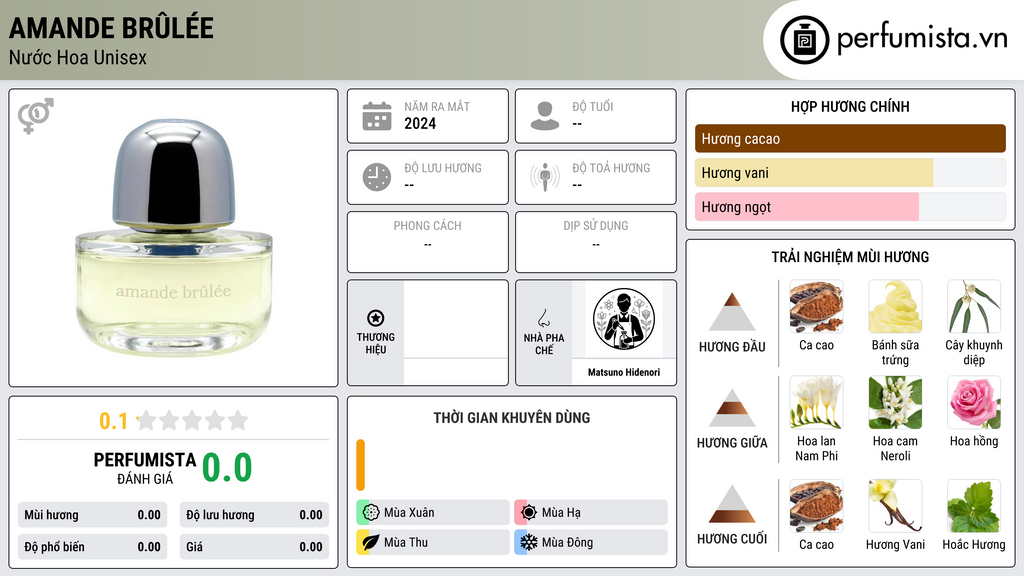Click the unisex gender symbol icon
This screenshot has height=576, width=1024.
(35, 116)
